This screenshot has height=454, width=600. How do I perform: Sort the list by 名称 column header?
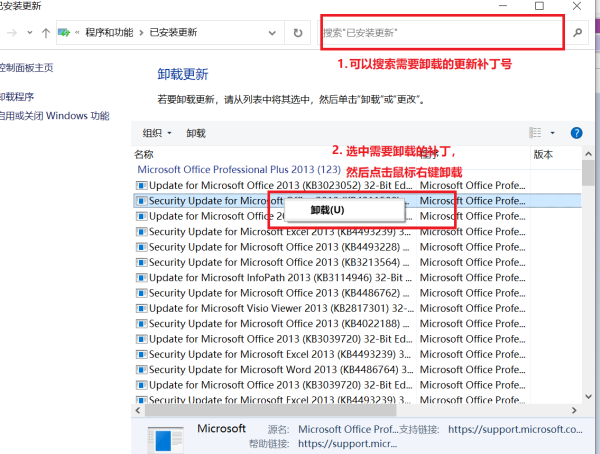[145, 155]
